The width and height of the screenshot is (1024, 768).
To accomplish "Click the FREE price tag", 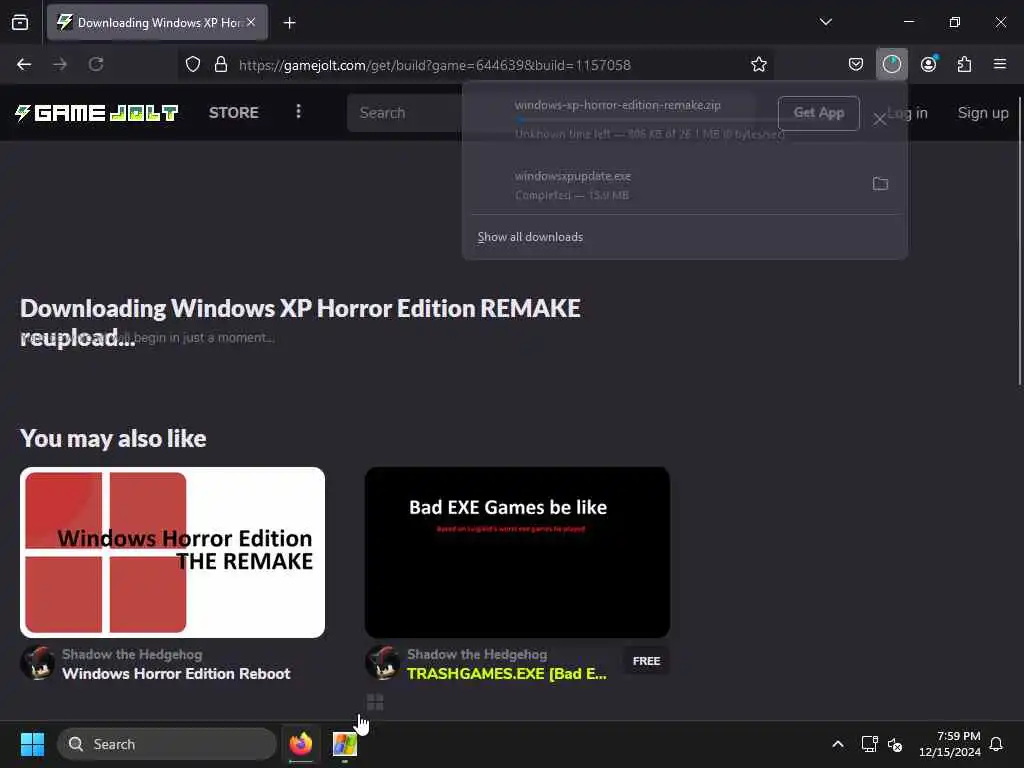I will point(646,661).
